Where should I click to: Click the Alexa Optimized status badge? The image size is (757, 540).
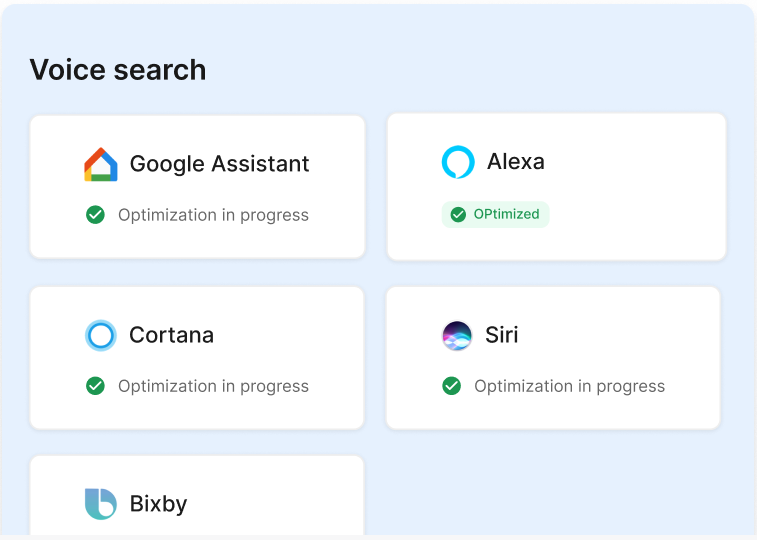[496, 214]
